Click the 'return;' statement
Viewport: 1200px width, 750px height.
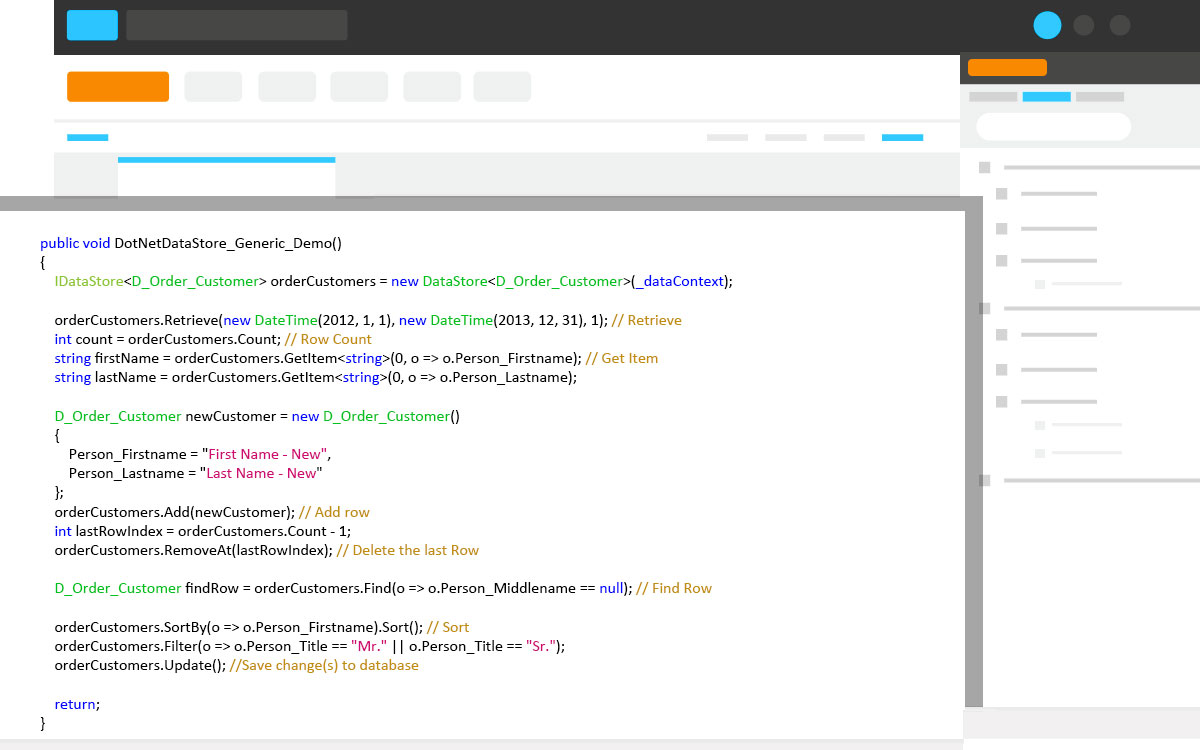(x=78, y=704)
